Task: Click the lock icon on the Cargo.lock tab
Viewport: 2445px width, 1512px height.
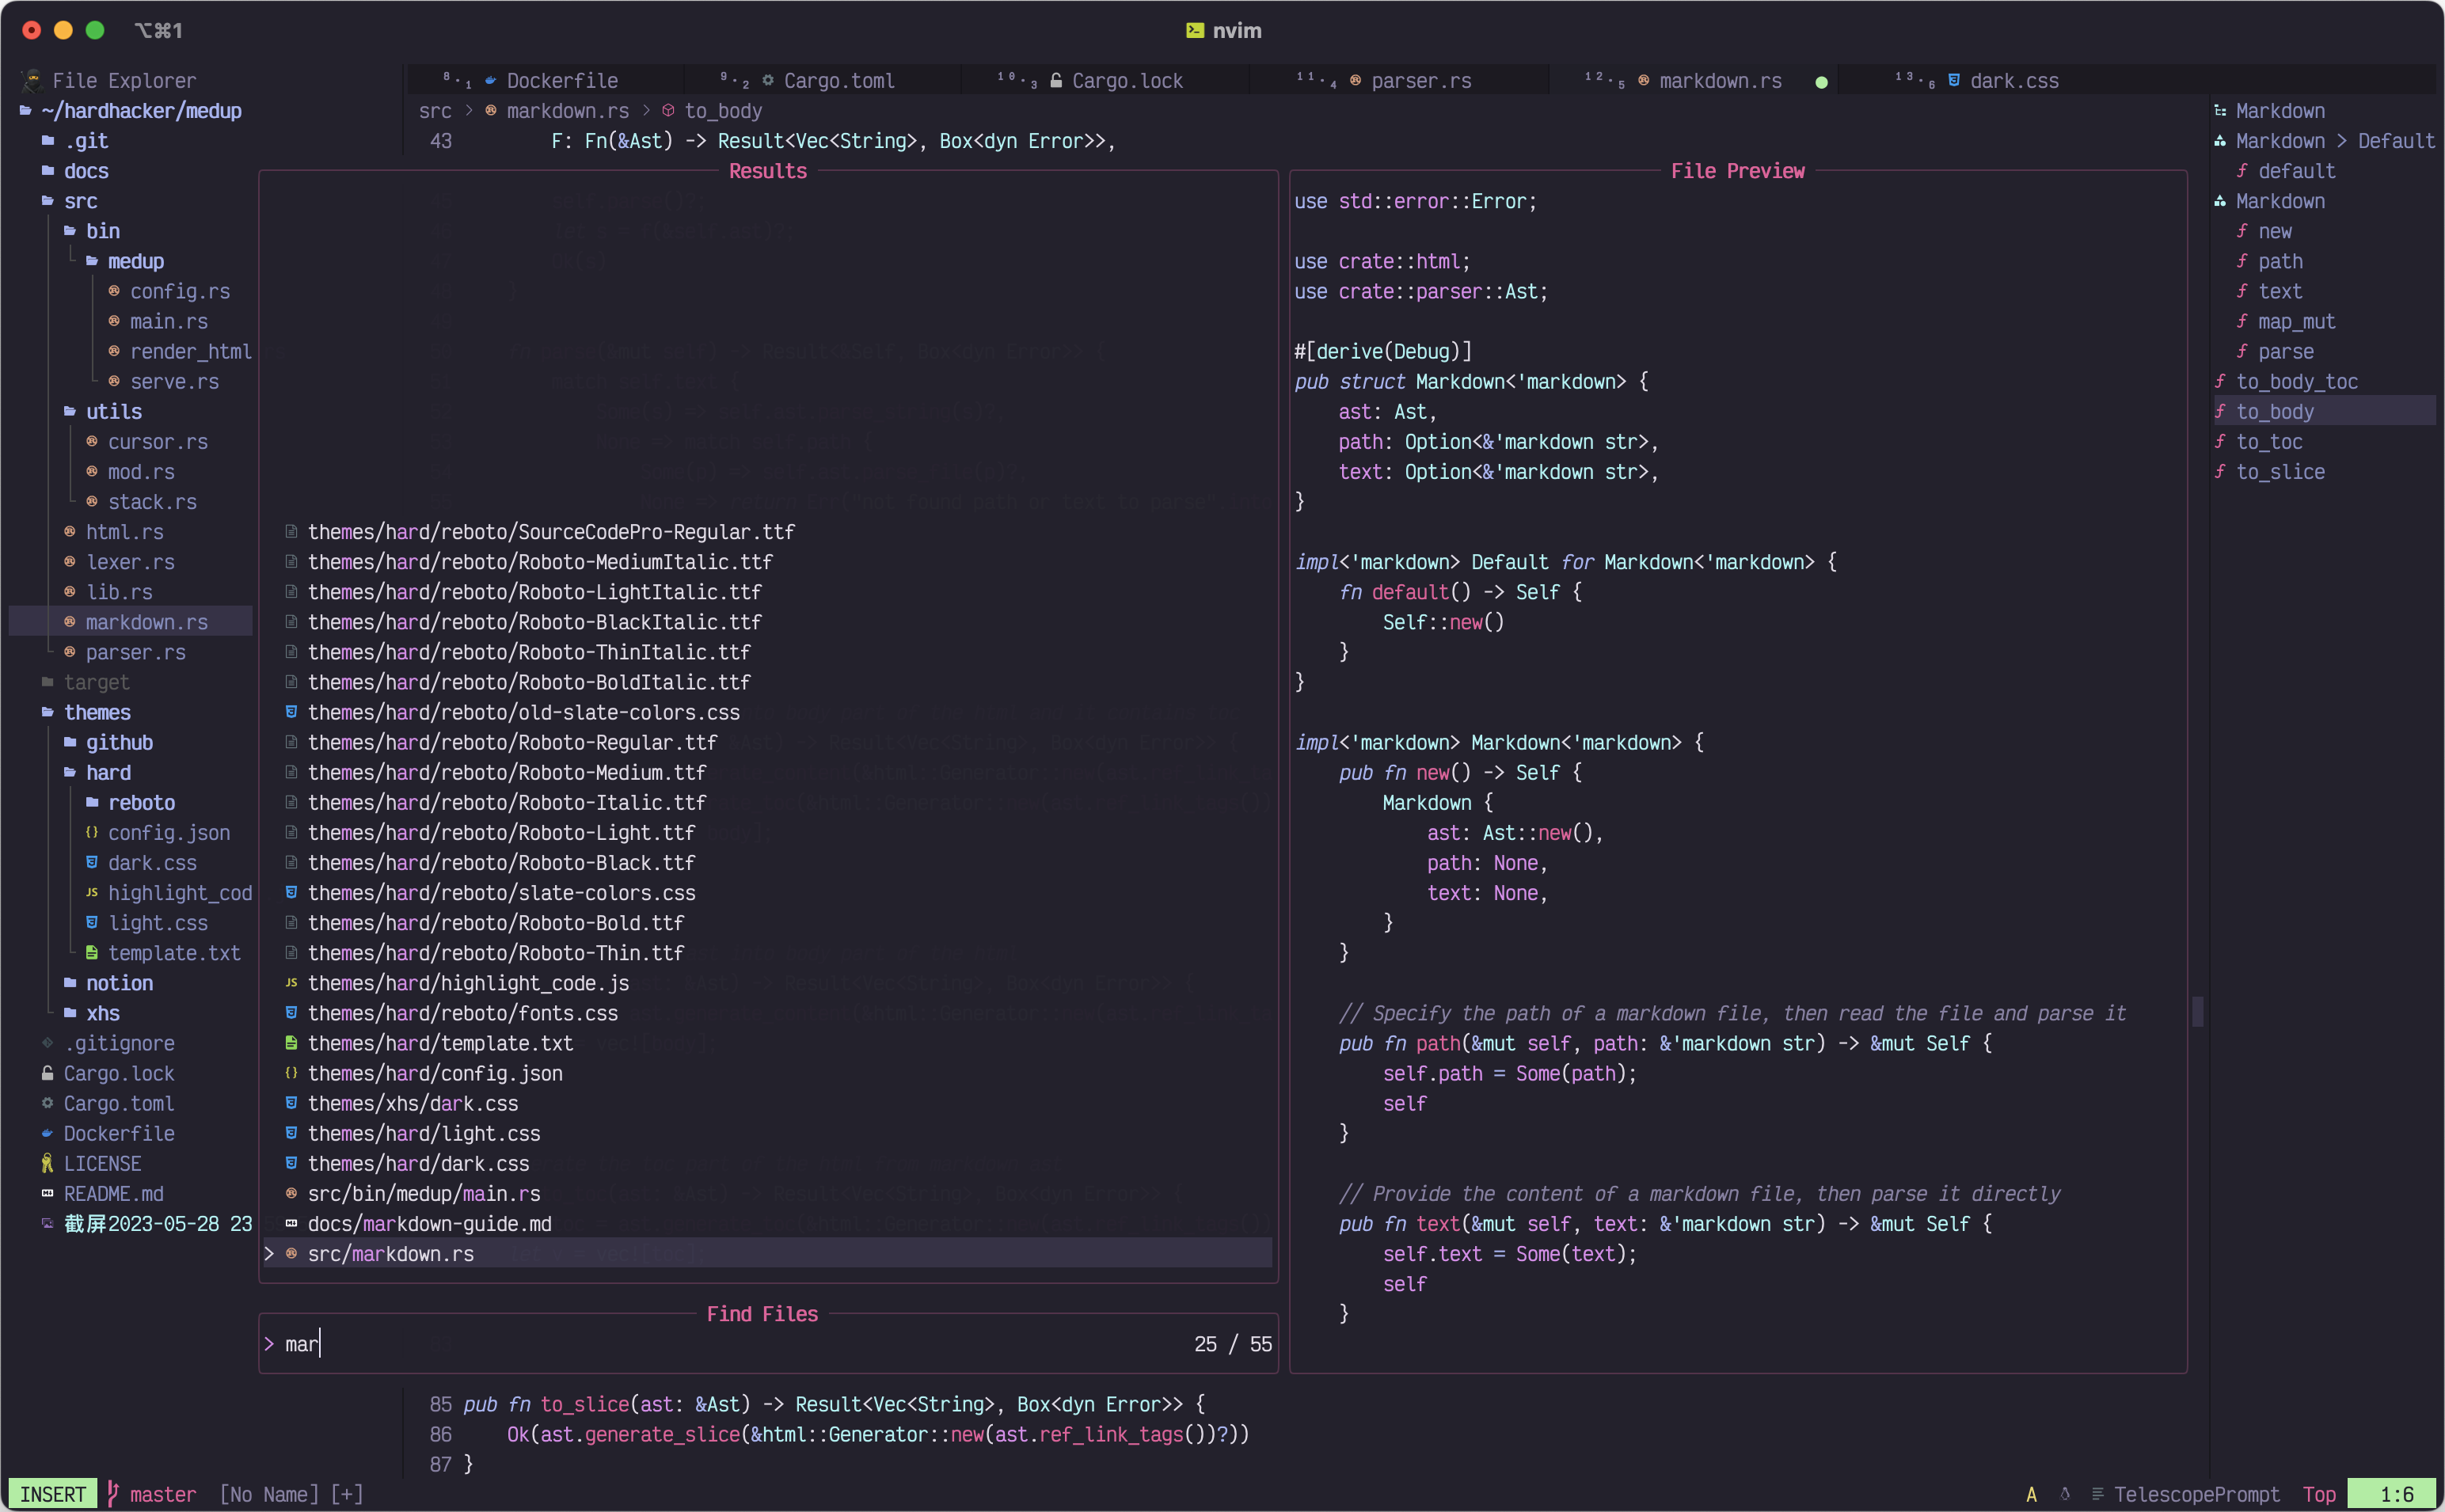Action: [1056, 81]
